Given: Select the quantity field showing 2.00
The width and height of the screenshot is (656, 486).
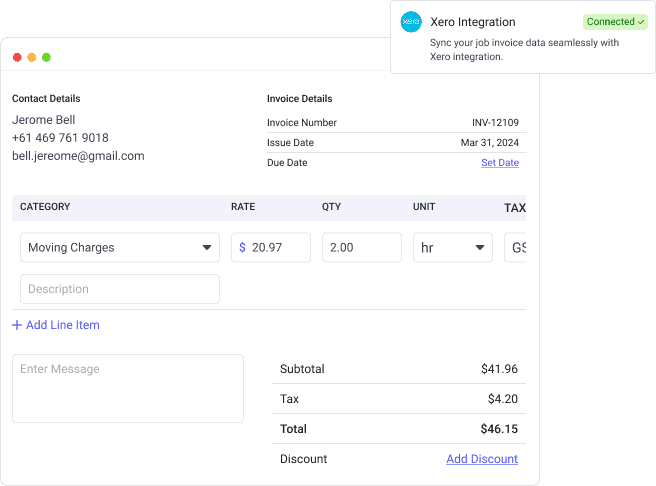Looking at the screenshot, I should point(361,248).
